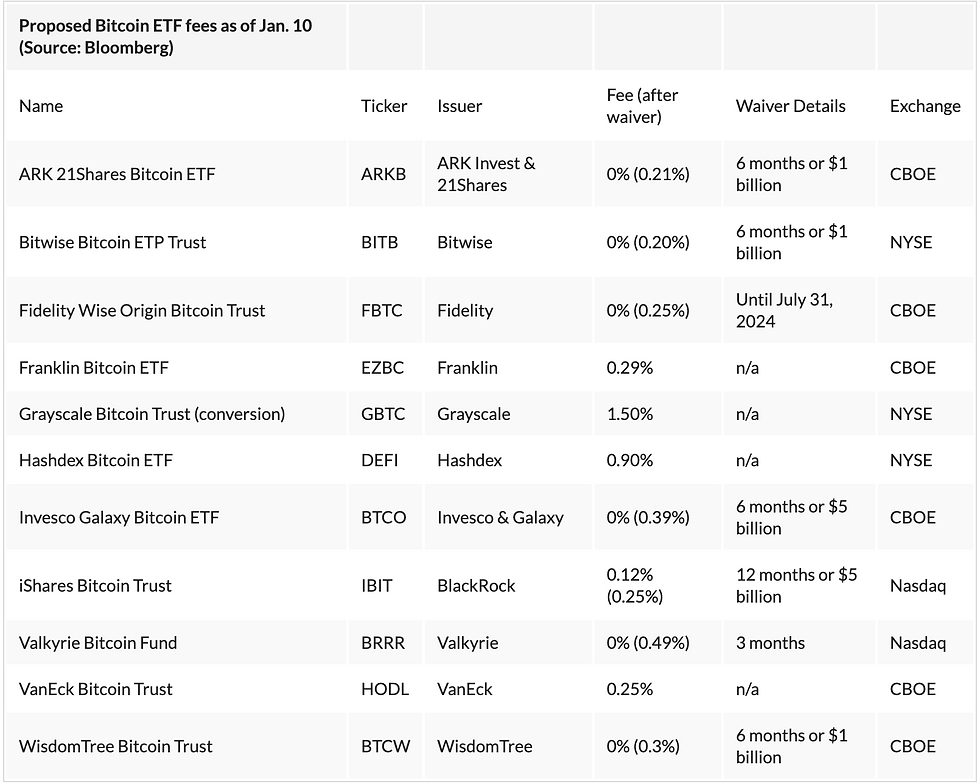This screenshot has height=784, width=980.
Task: Select the BITB ticker cell
Action: [x=379, y=242]
